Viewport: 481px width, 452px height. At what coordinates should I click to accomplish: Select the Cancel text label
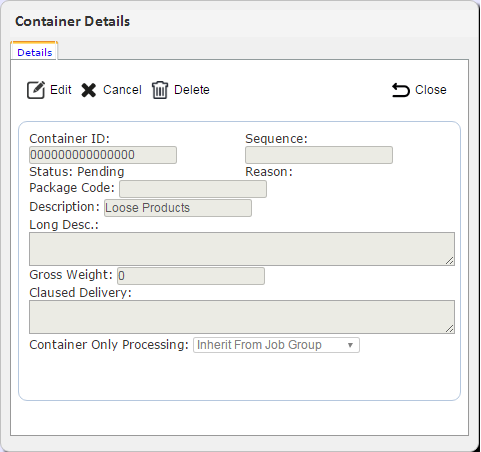(122, 90)
